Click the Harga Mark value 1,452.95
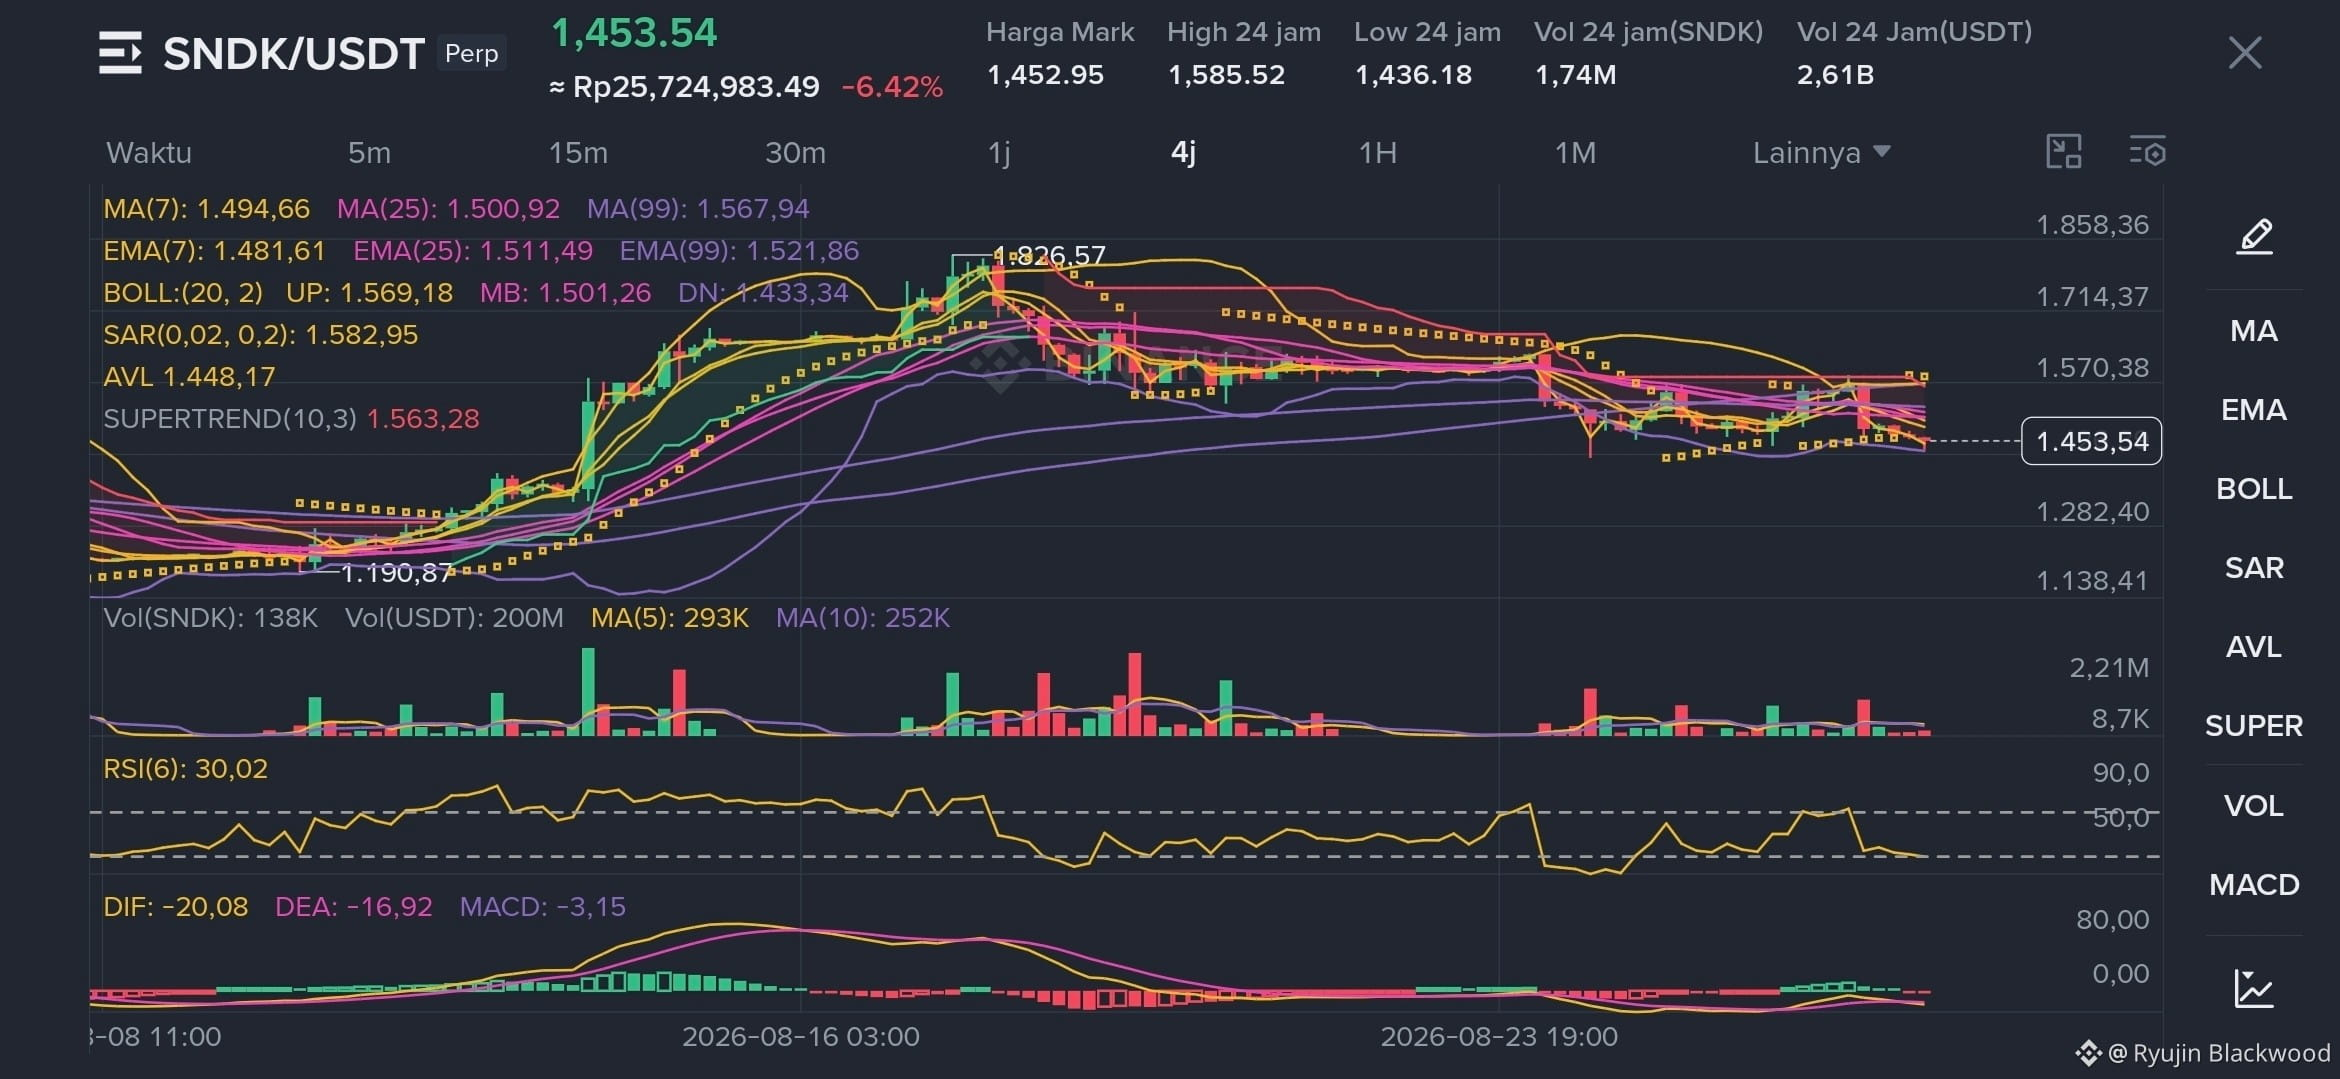This screenshot has width=2340, height=1079. 1045,75
